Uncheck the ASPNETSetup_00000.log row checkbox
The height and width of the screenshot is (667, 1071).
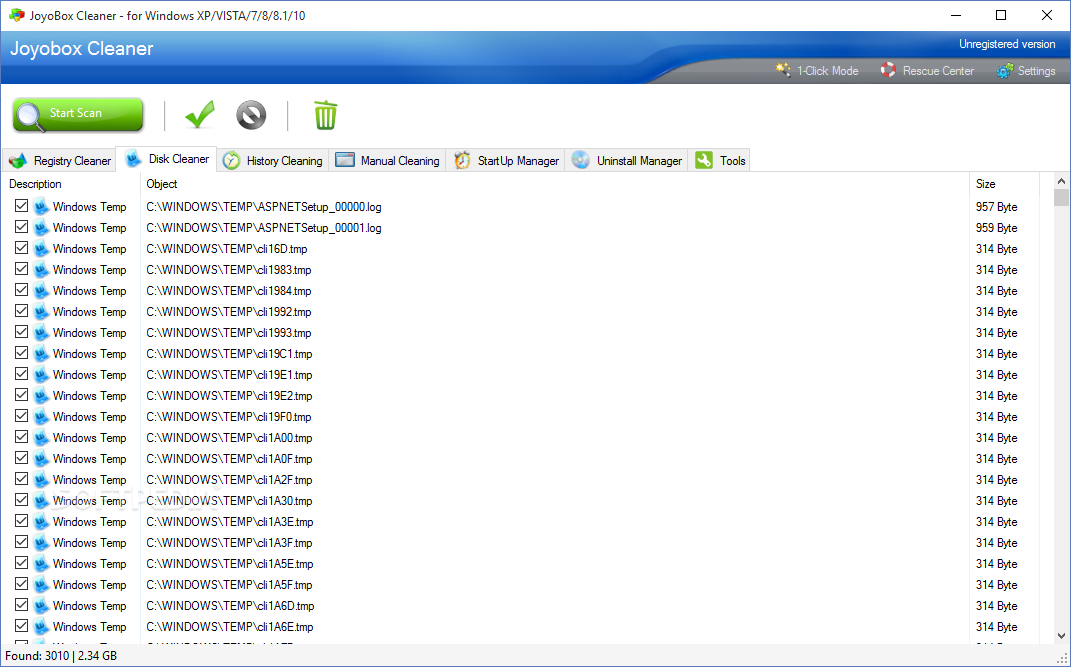click(x=21, y=205)
